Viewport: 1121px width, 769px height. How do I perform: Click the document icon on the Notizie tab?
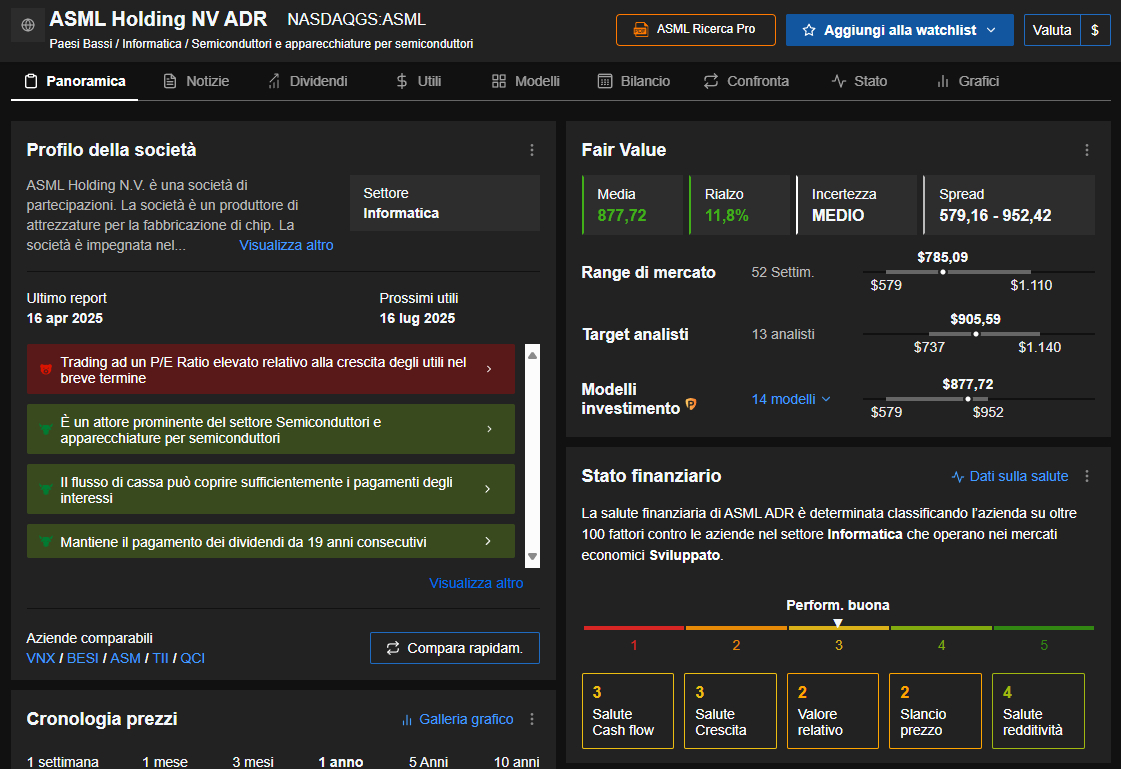click(x=169, y=81)
